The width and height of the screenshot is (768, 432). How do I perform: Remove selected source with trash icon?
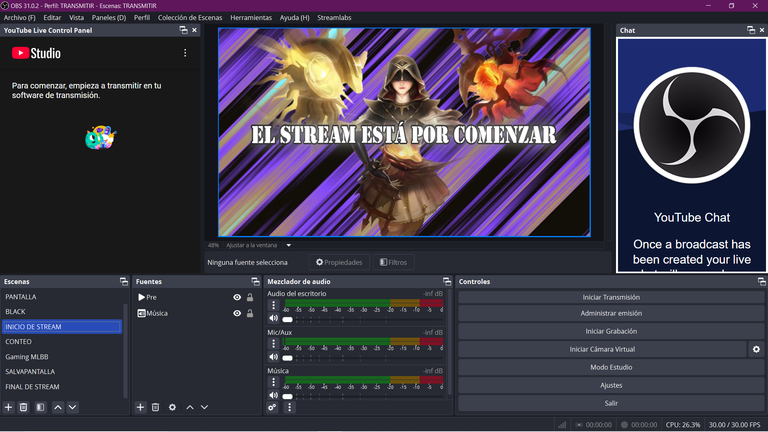click(x=155, y=407)
